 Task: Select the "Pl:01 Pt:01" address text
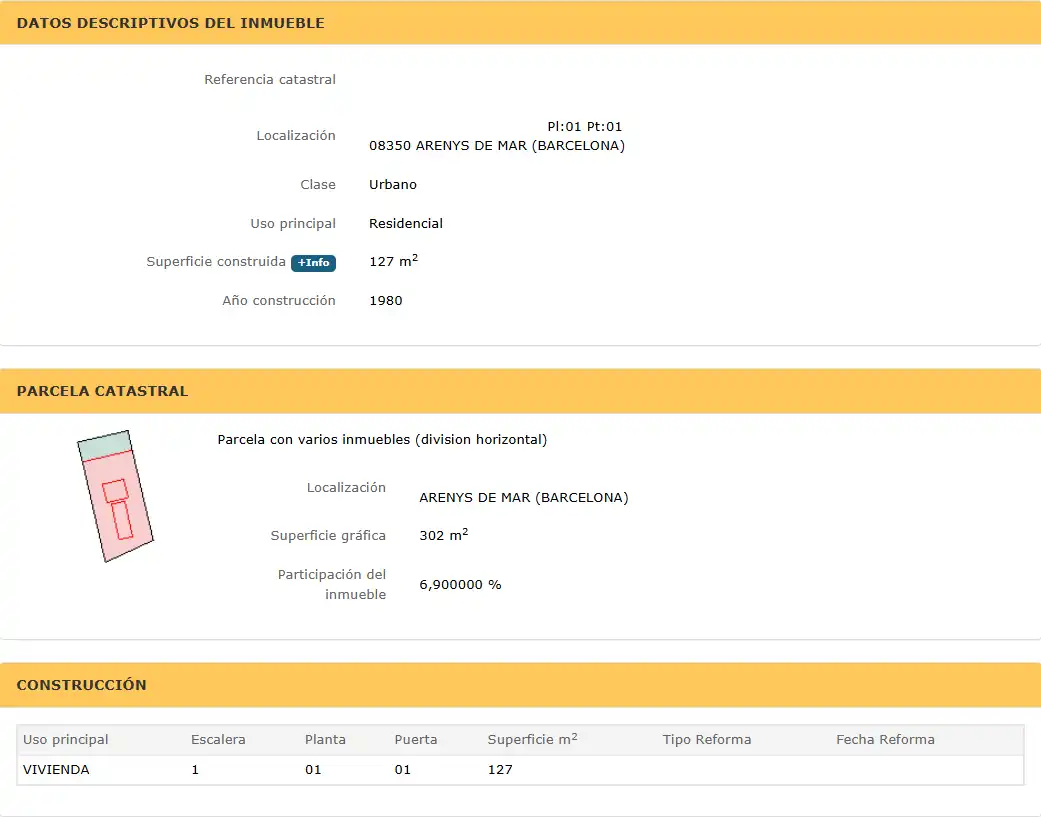584,126
